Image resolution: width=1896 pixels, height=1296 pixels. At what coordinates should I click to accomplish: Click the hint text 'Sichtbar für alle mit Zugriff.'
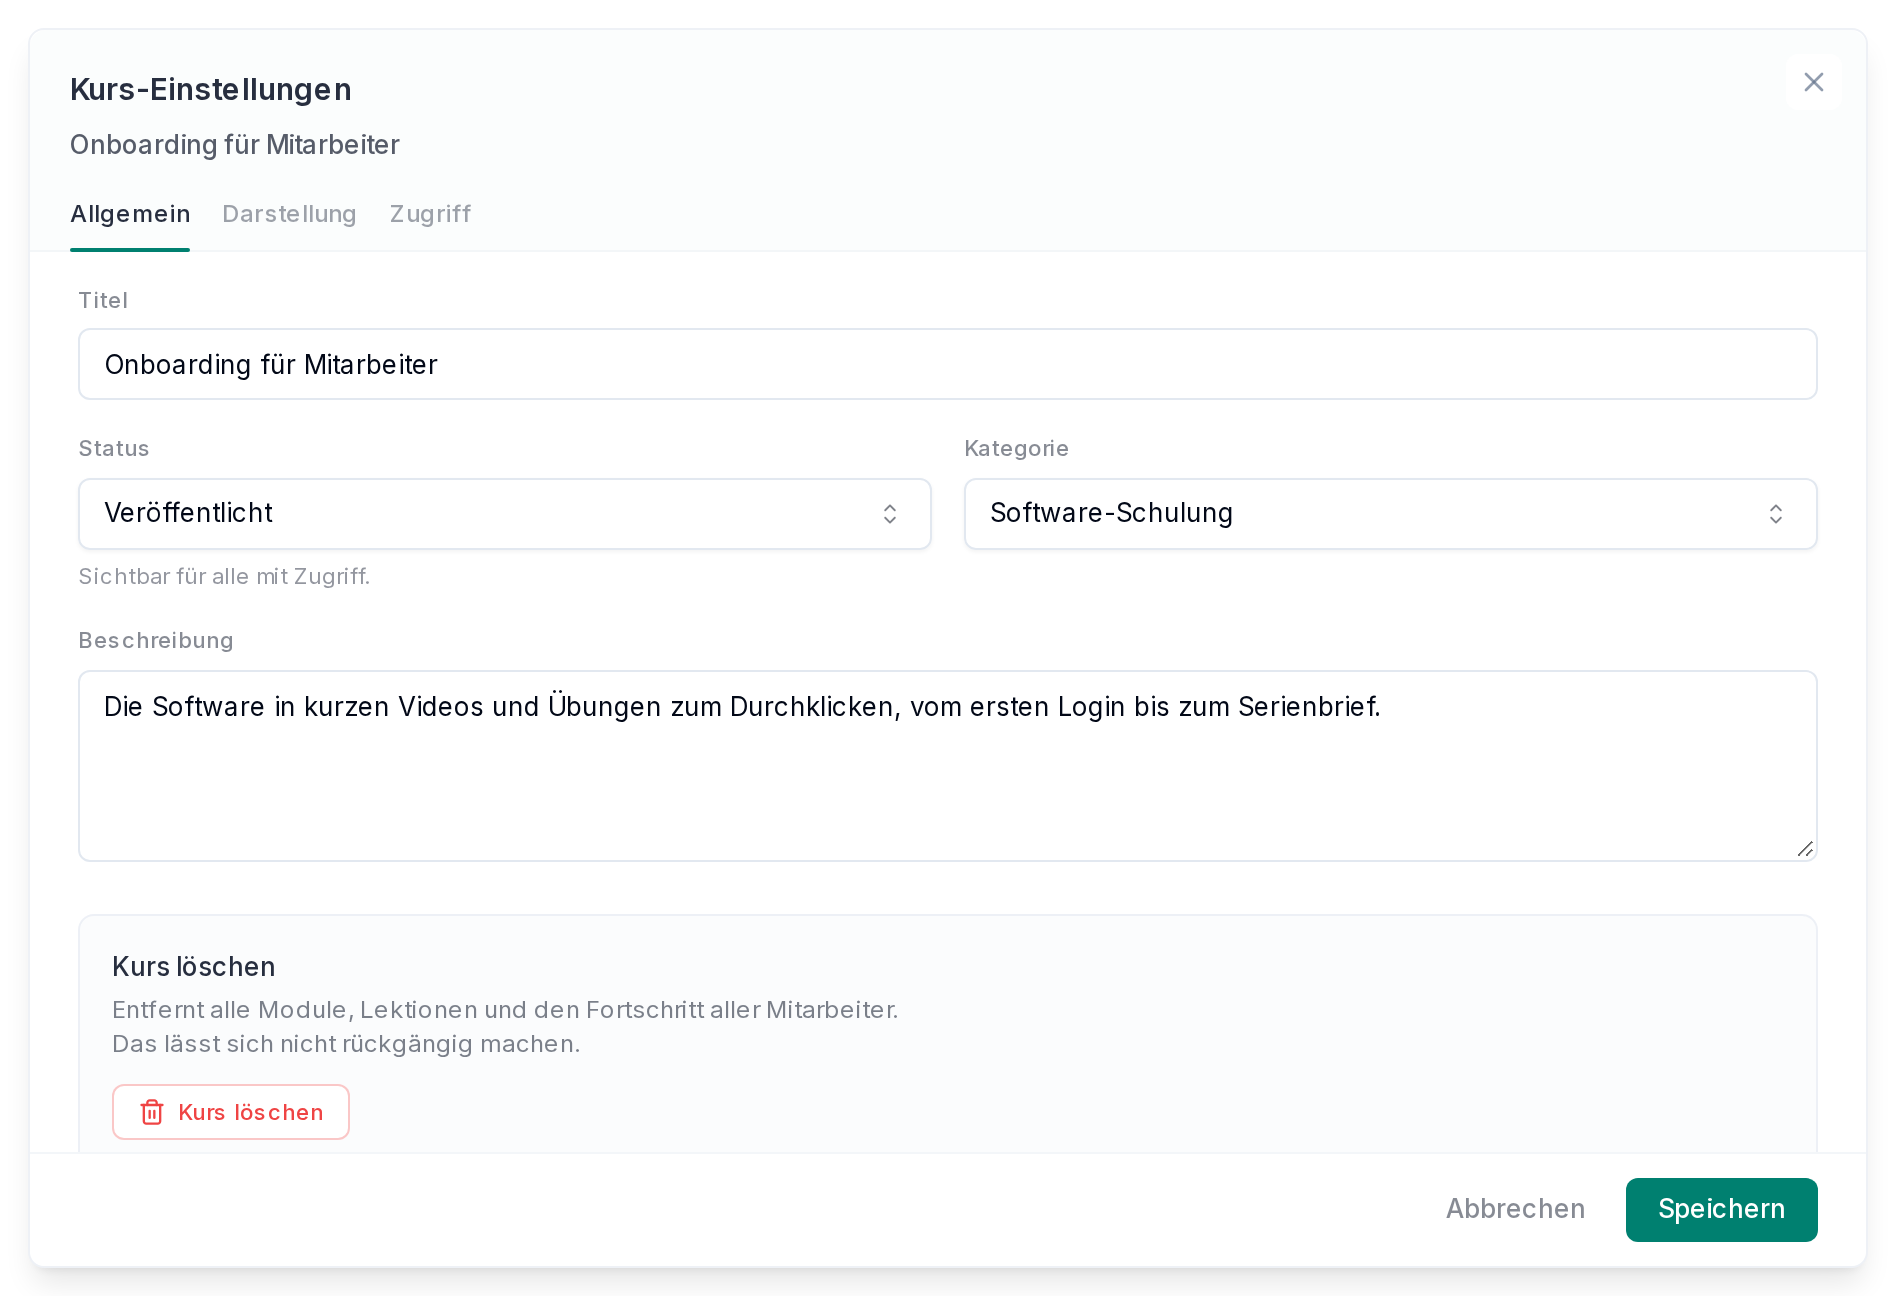tap(224, 576)
